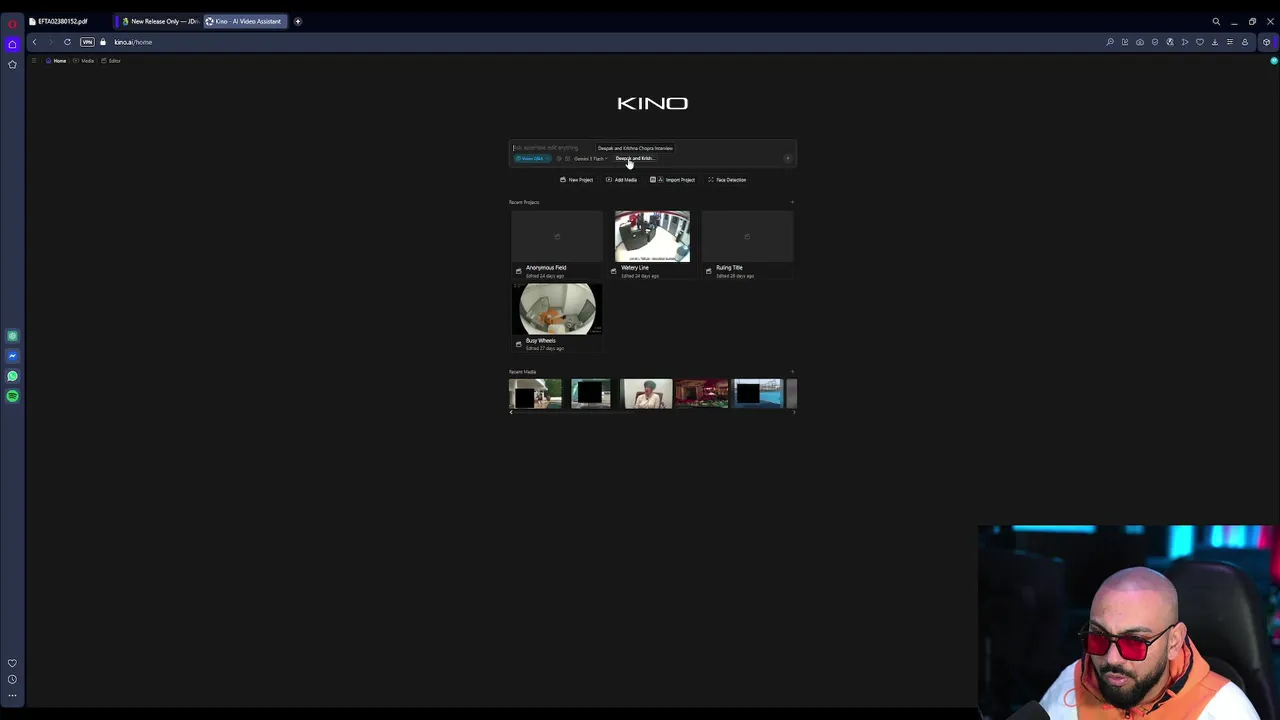Viewport: 1280px width, 720px height.
Task: Open the profile account icon in toolbar
Action: 1245,42
